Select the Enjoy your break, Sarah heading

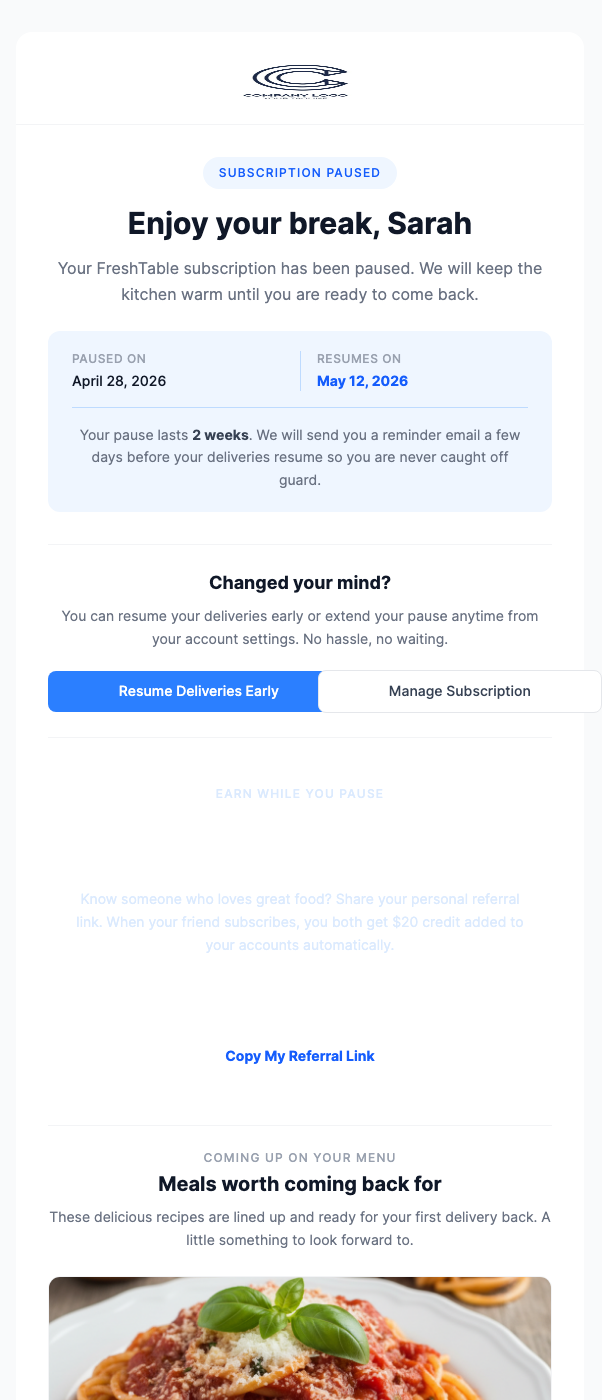click(299, 223)
